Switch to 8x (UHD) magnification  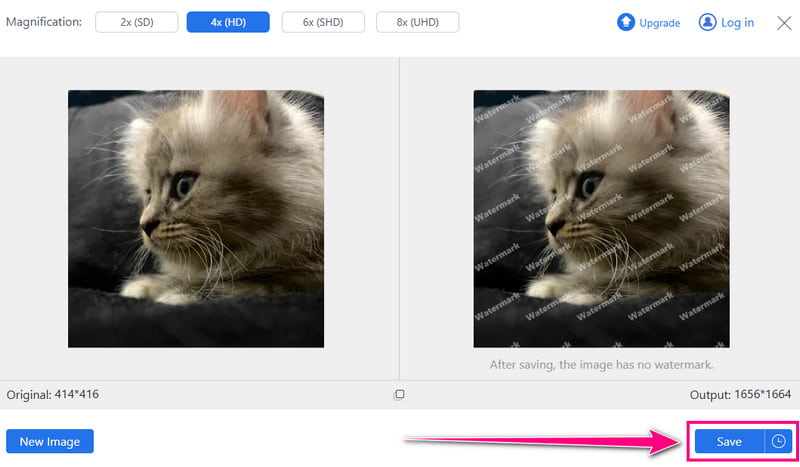417,22
